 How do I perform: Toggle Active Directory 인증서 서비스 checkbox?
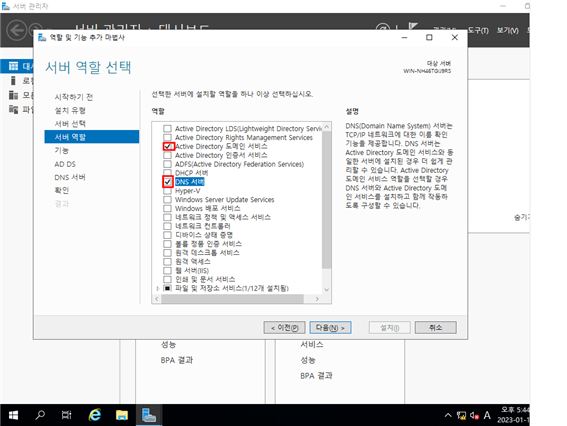pos(167,155)
